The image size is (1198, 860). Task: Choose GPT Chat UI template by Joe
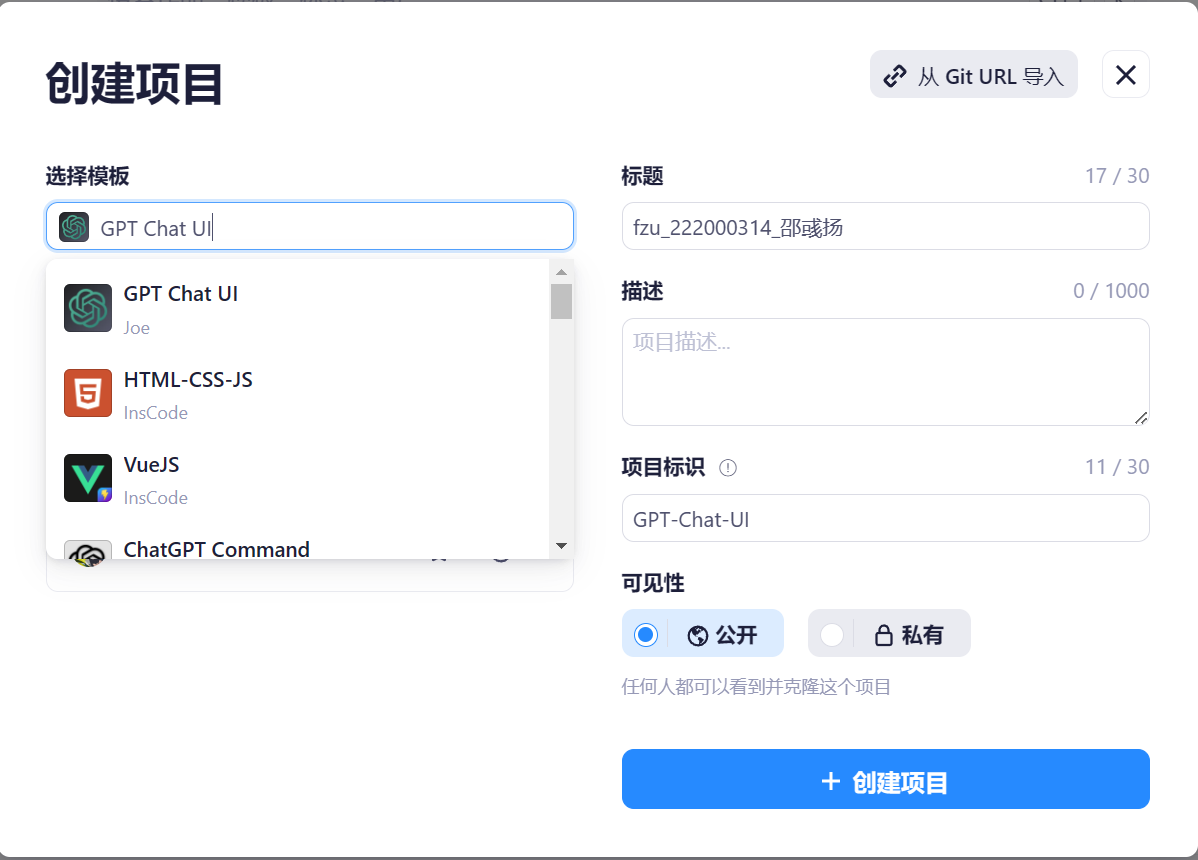coord(298,309)
